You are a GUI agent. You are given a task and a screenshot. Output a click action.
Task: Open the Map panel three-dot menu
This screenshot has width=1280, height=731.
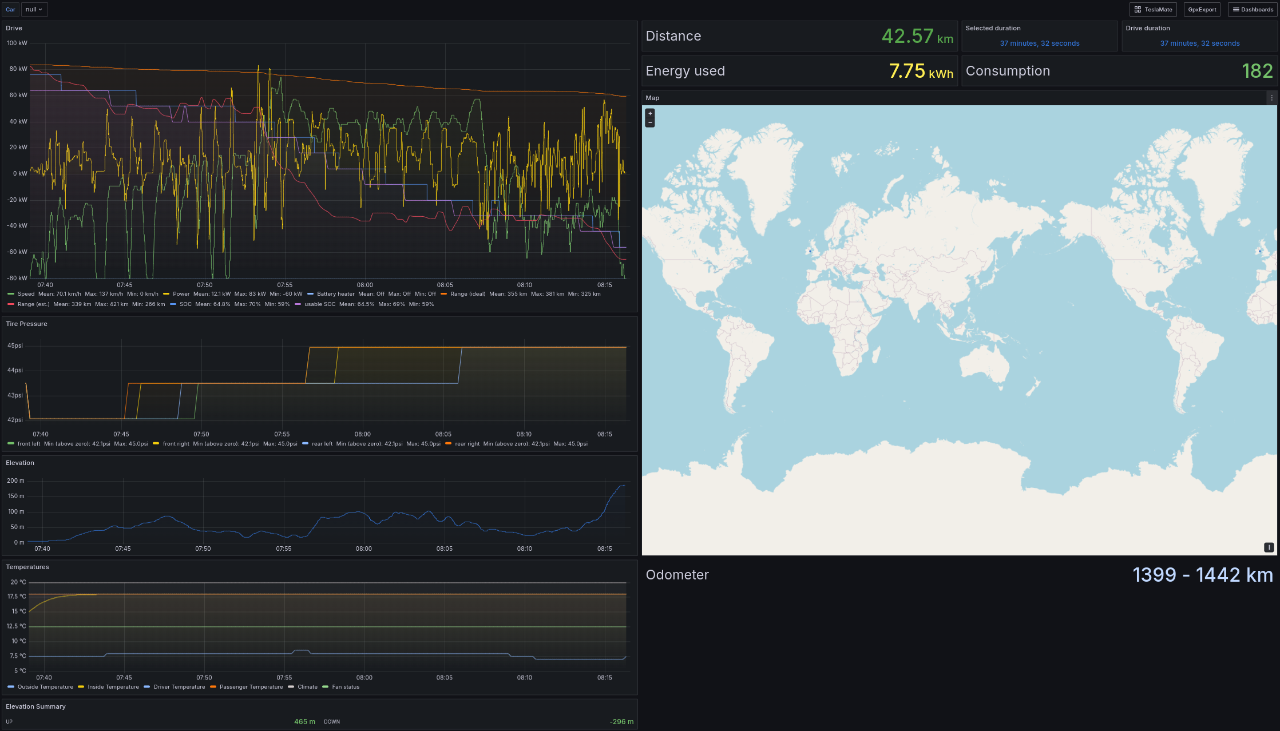coord(1271,98)
